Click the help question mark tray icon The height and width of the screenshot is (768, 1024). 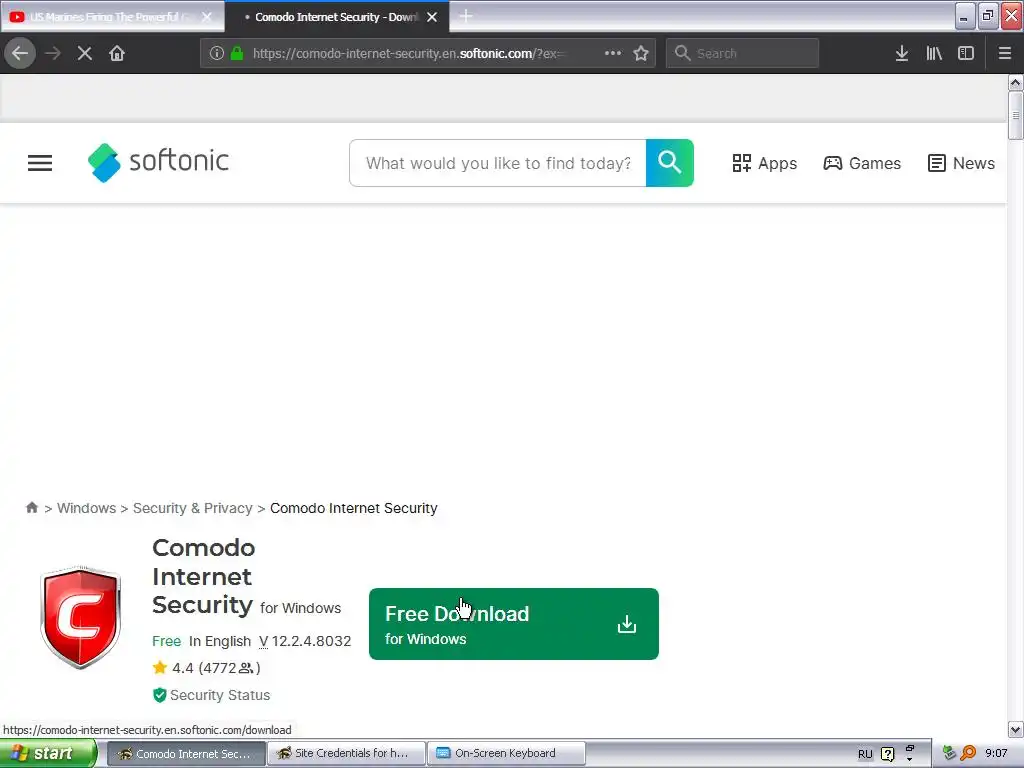[x=888, y=754]
